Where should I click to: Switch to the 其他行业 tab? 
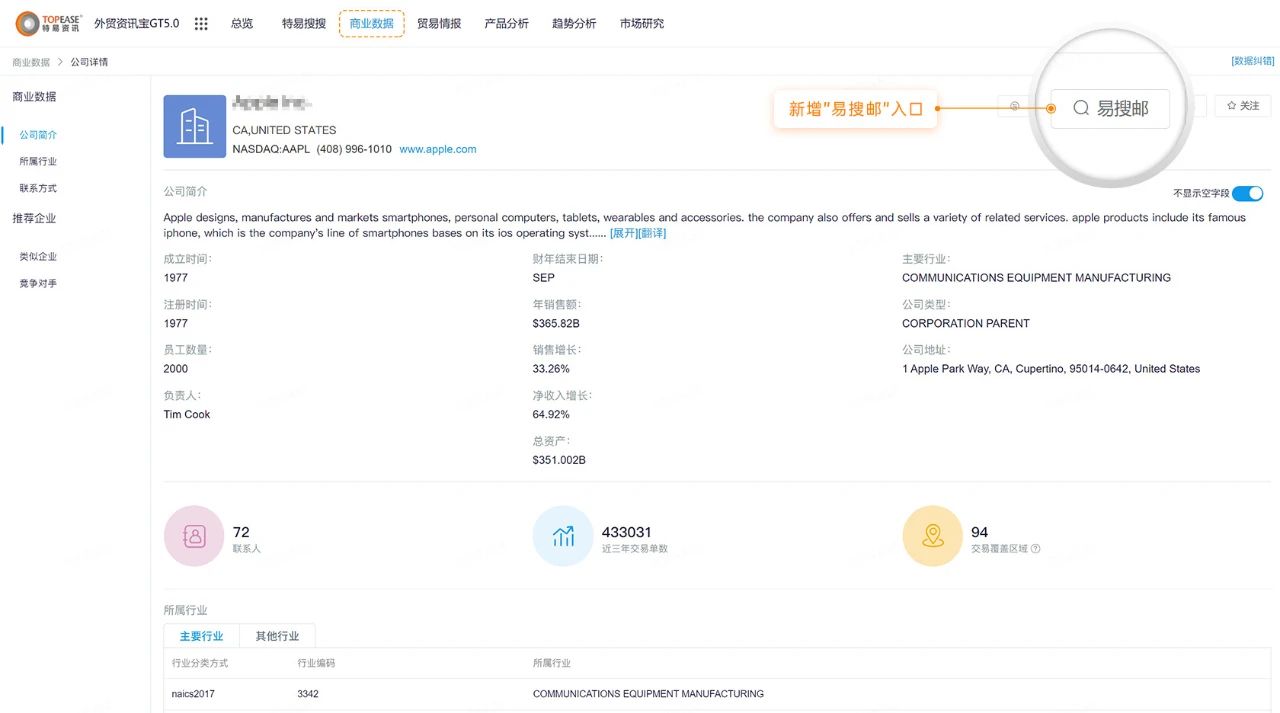(277, 636)
